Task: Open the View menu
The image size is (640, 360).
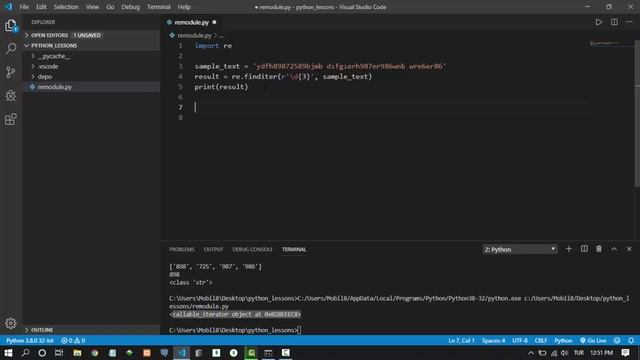Action: pyautogui.click(x=92, y=7)
